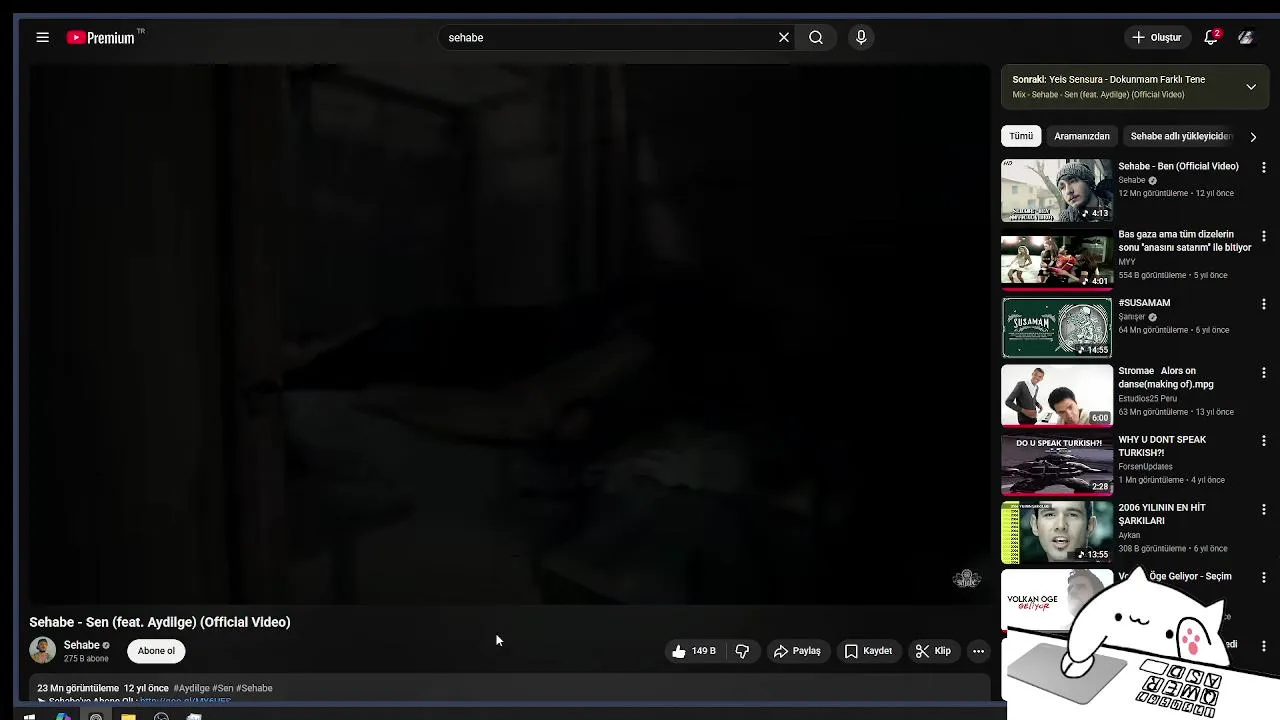Viewport: 1280px width, 720px height.
Task: Open more actions three-dot menu under video
Action: [979, 651]
